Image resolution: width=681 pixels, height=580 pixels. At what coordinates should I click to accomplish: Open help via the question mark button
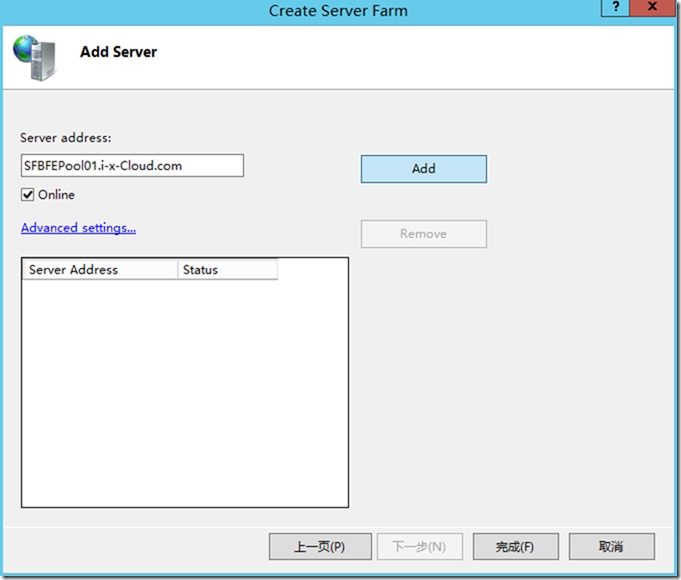[x=615, y=7]
